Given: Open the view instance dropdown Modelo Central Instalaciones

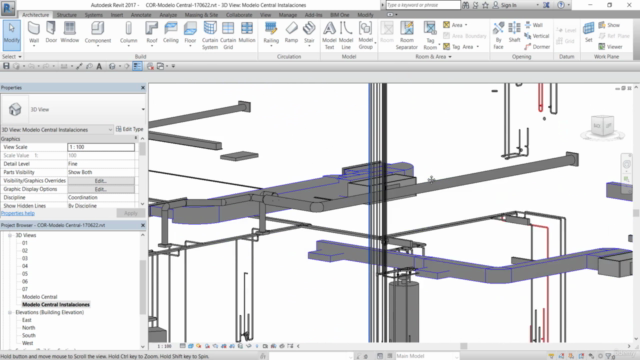Looking at the screenshot, I should coord(57,130).
